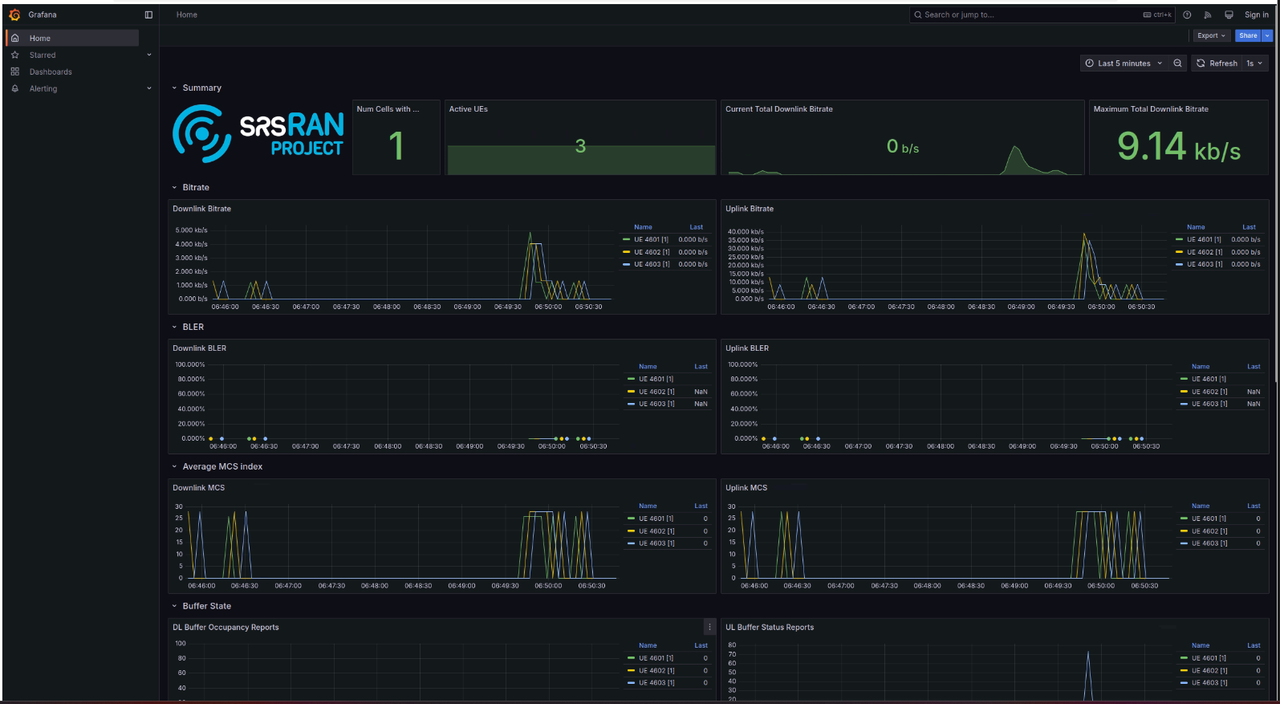
Task: Click the magnifier icon in search bar
Action: pos(918,15)
